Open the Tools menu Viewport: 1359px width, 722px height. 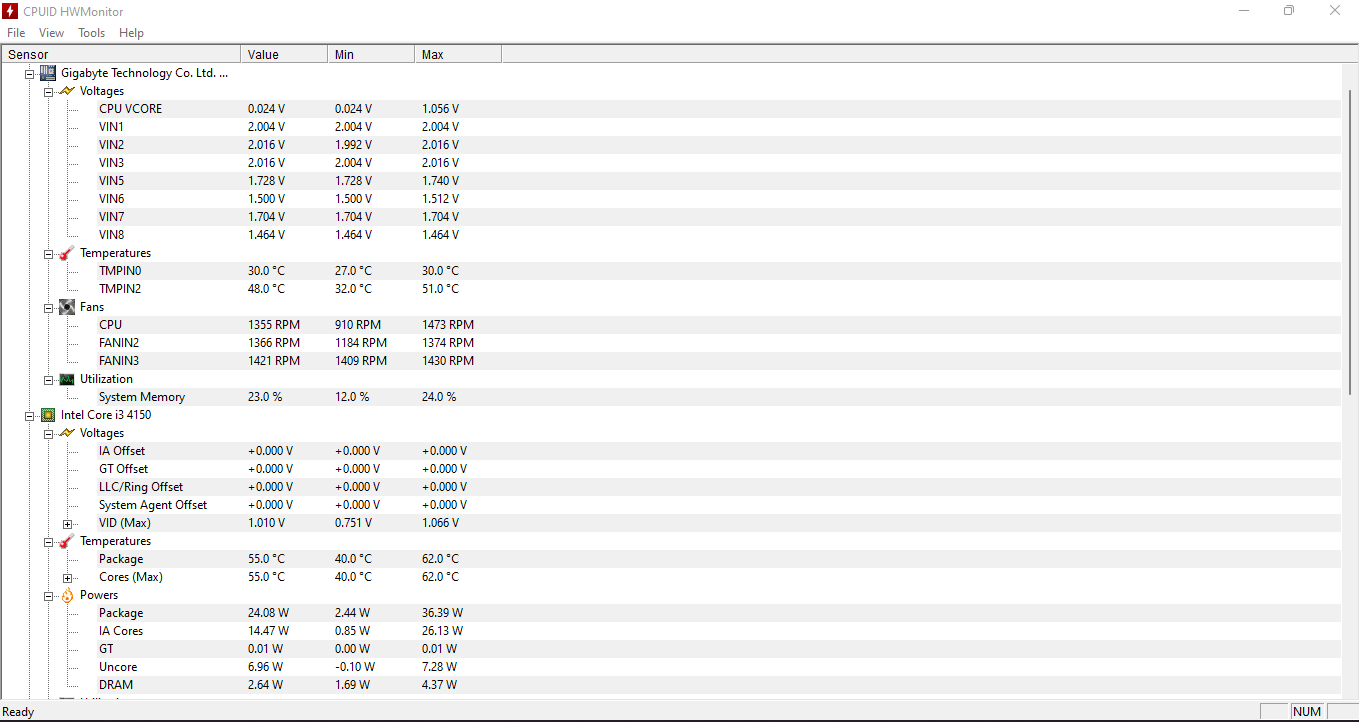(91, 33)
